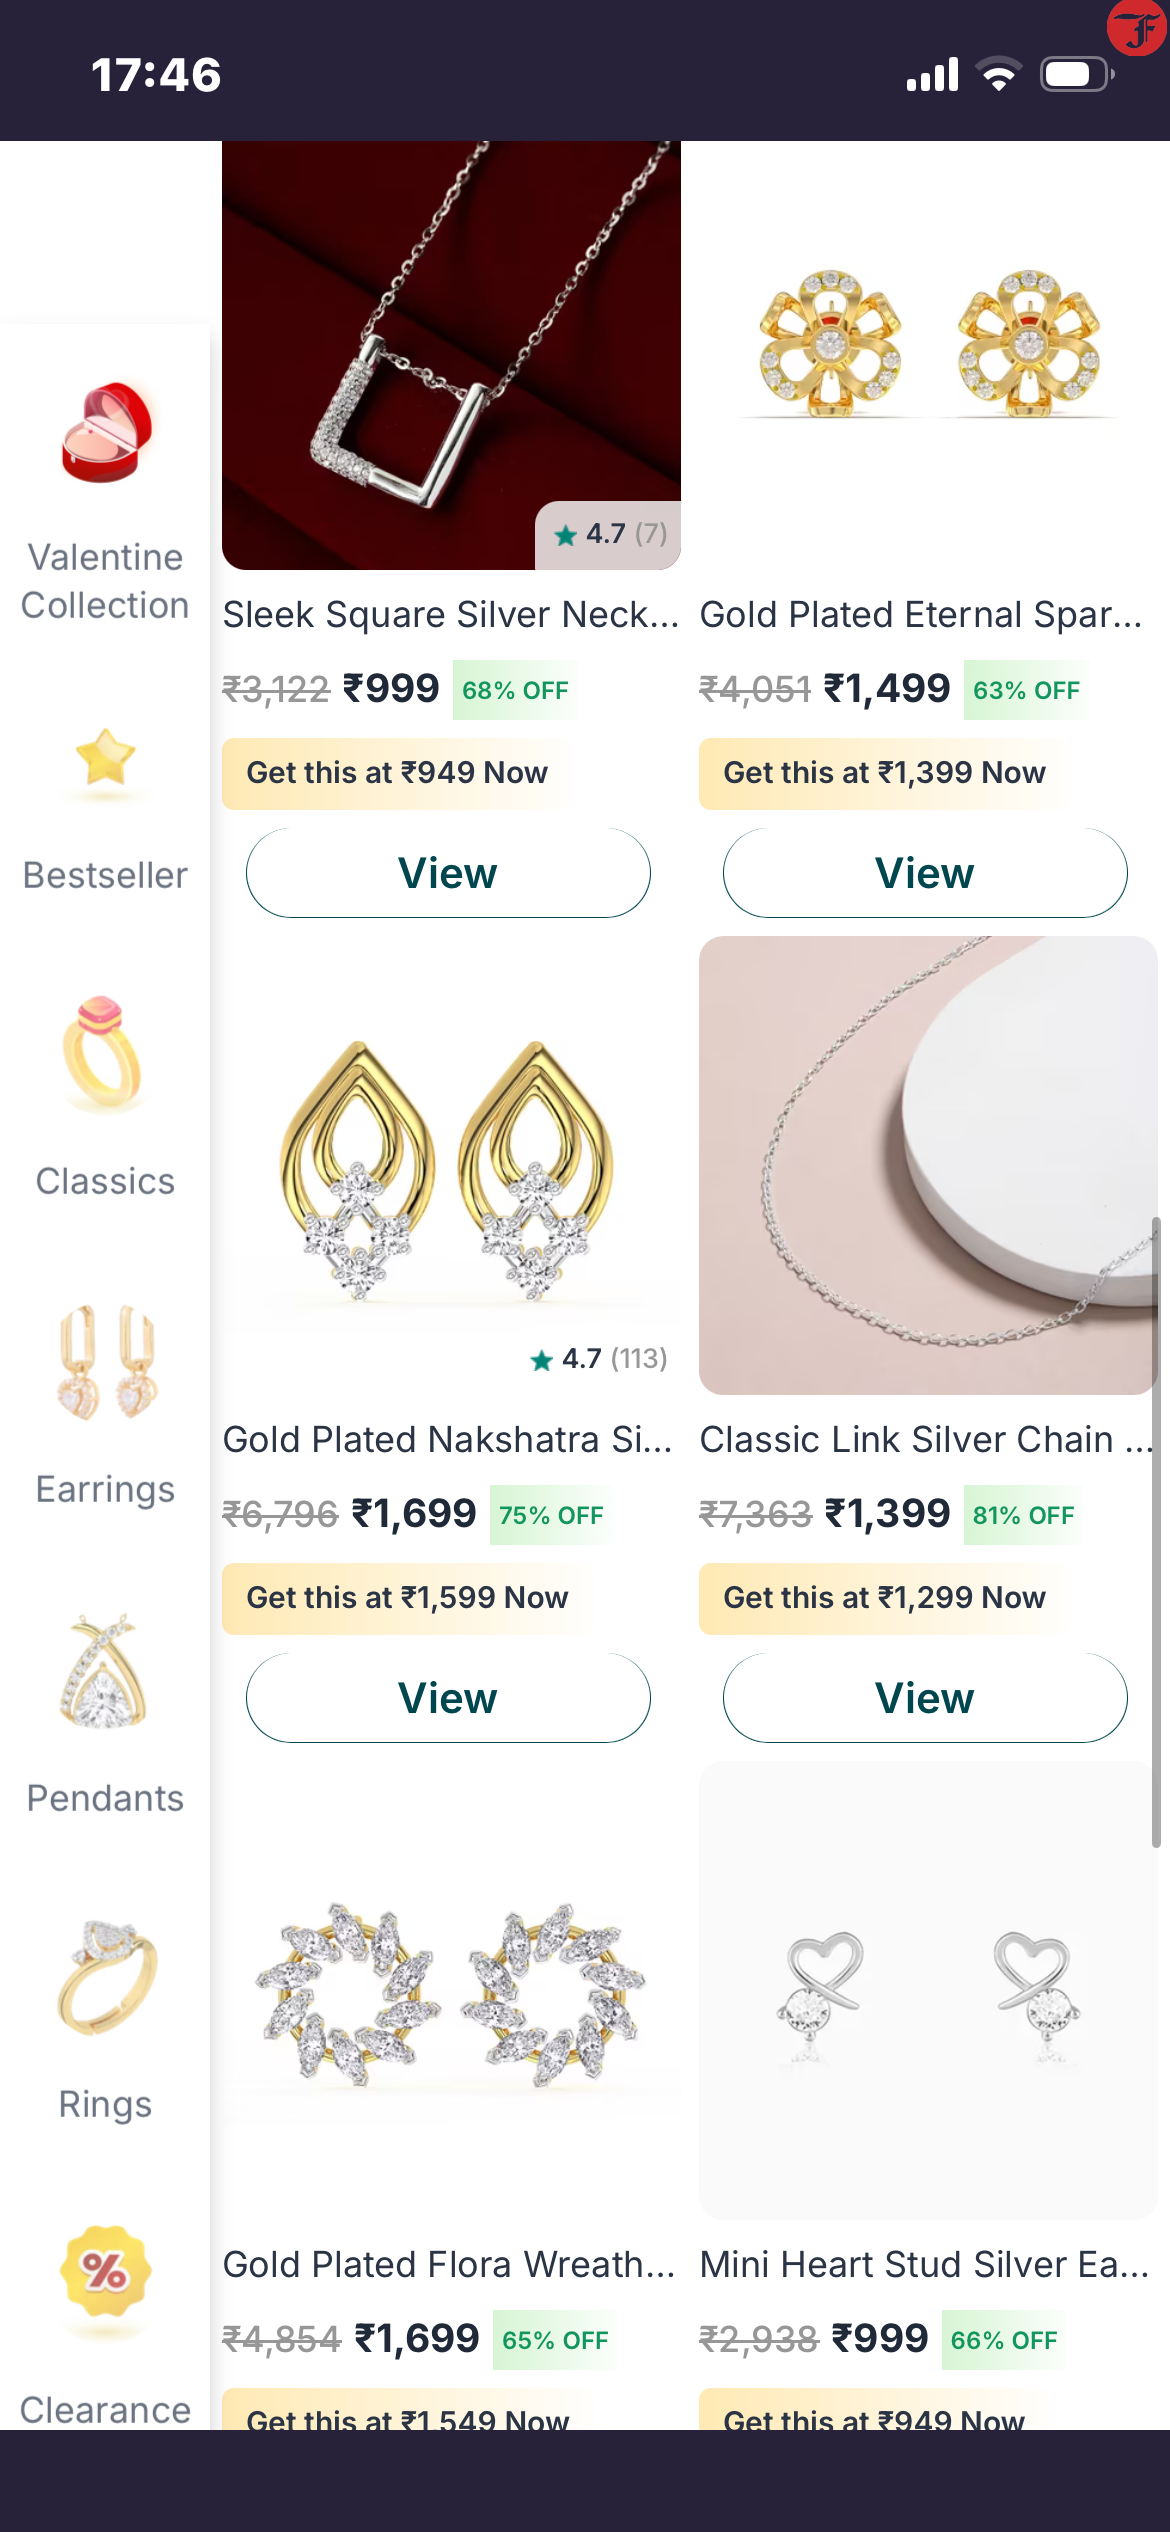Screen dimensions: 1170x2532
Task: Choose the Pendants category icon
Action: [104, 1671]
